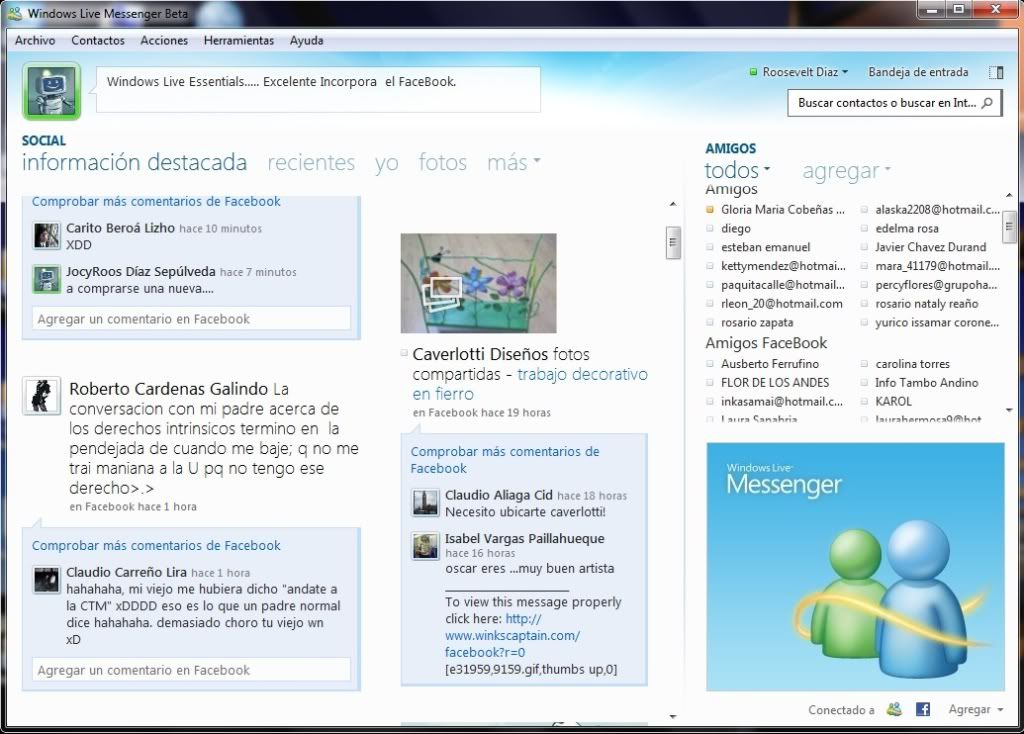
Task: Open the Contactos menu
Action: 98,40
